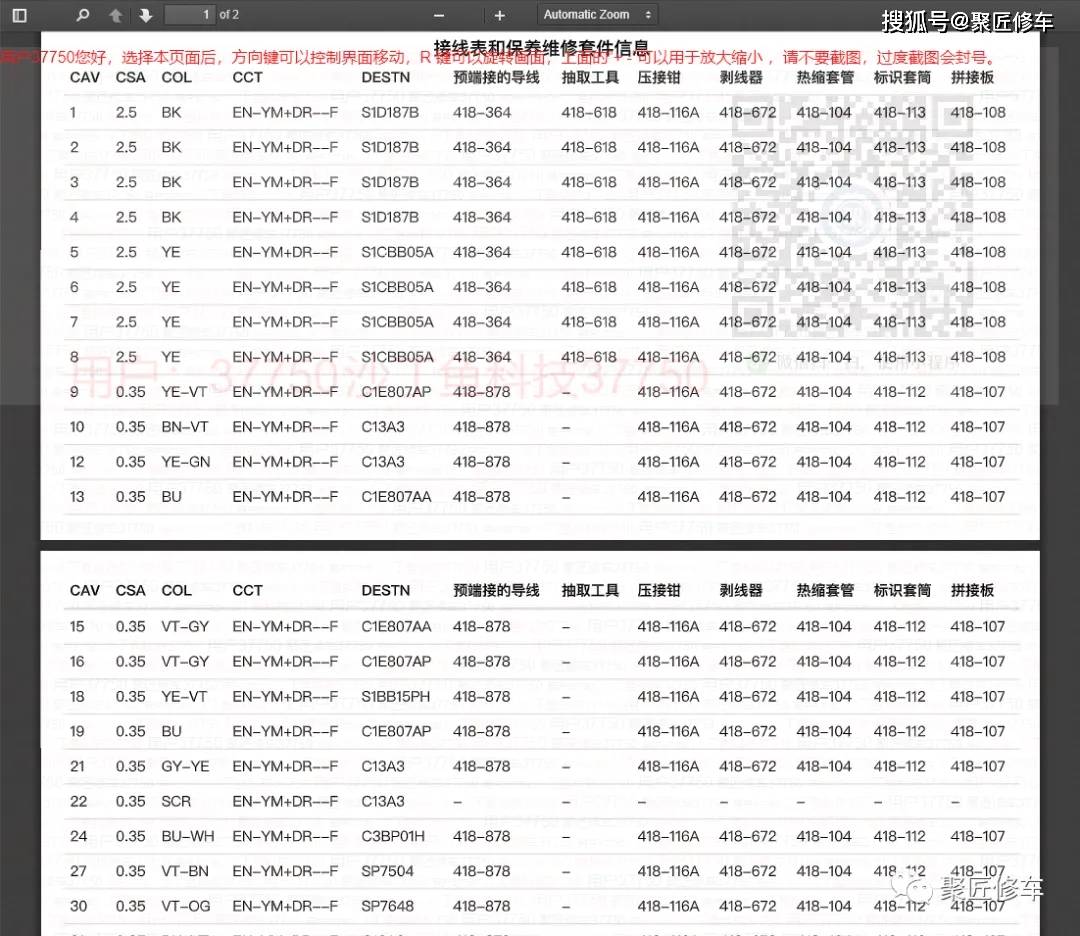Select 418-108 in the CAV 1 row
This screenshot has width=1080, height=936.
pos(978,112)
